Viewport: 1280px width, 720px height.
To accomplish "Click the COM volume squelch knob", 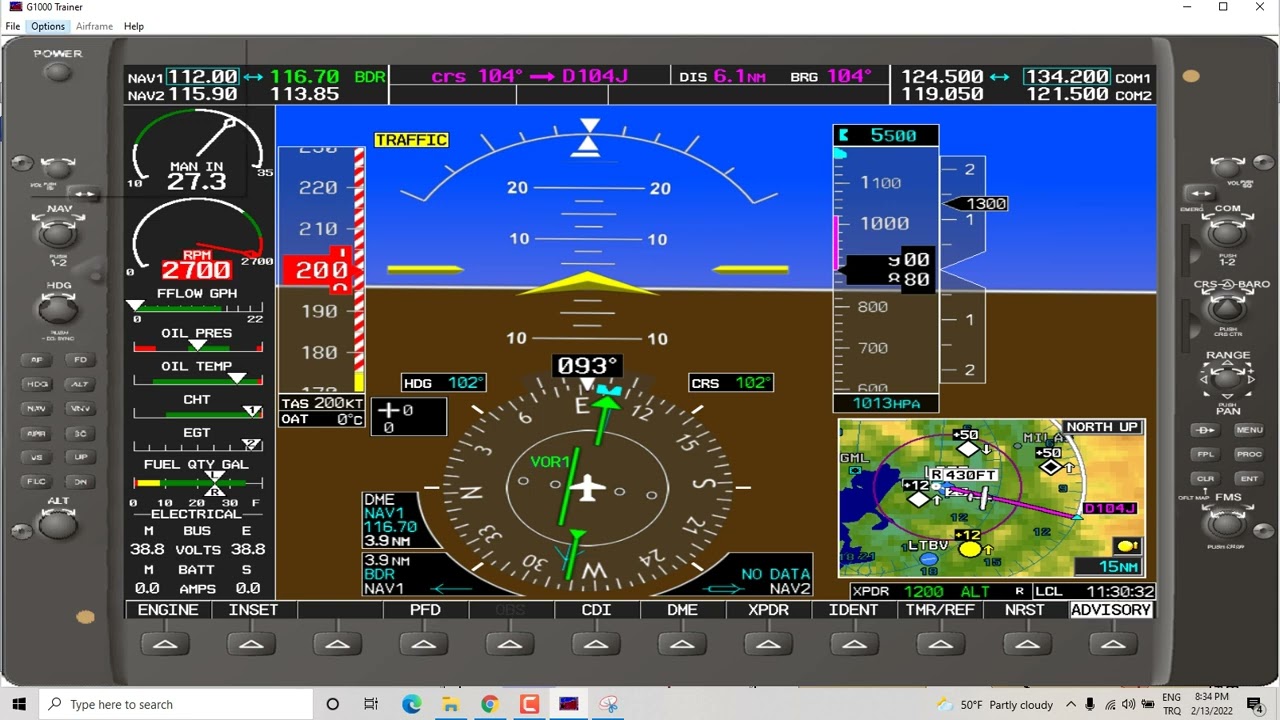I will tap(1228, 168).
